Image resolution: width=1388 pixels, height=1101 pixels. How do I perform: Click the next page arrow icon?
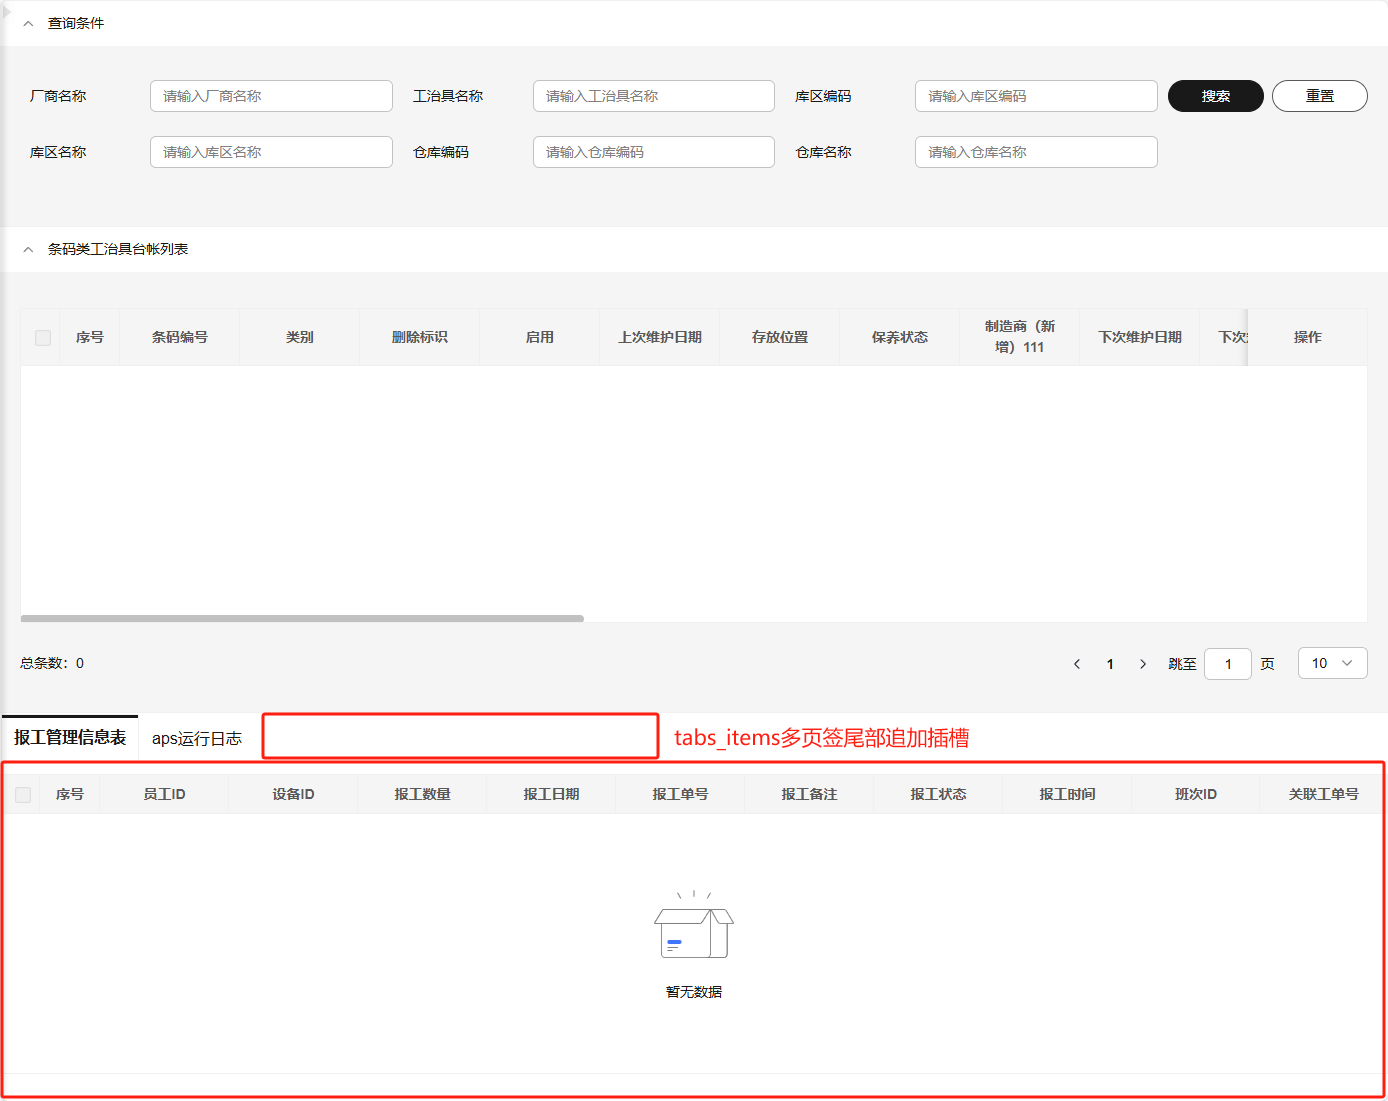(1143, 664)
